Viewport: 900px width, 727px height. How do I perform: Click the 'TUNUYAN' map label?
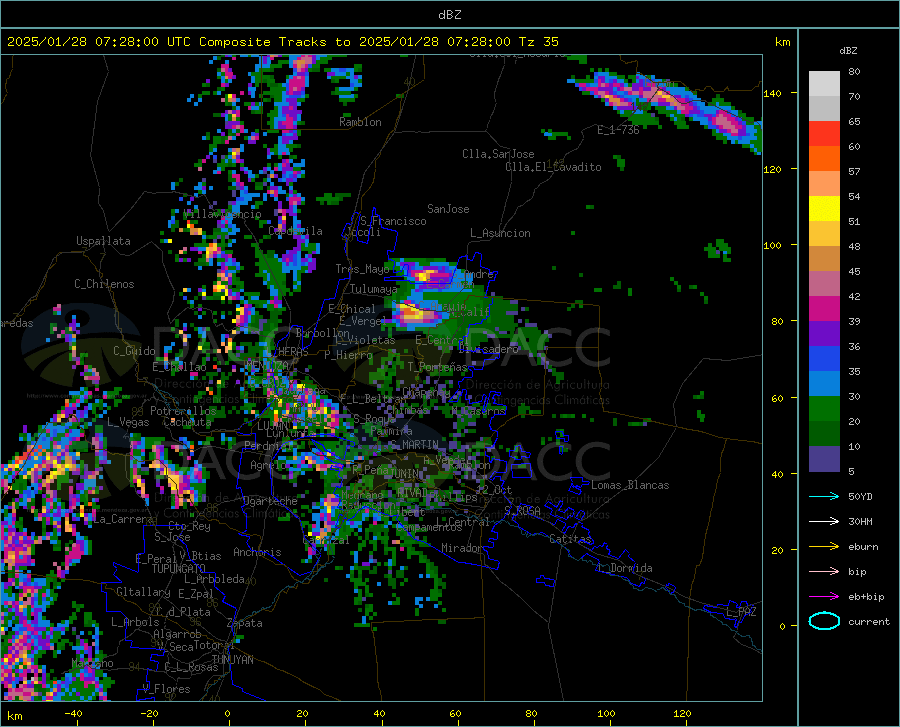[232, 659]
